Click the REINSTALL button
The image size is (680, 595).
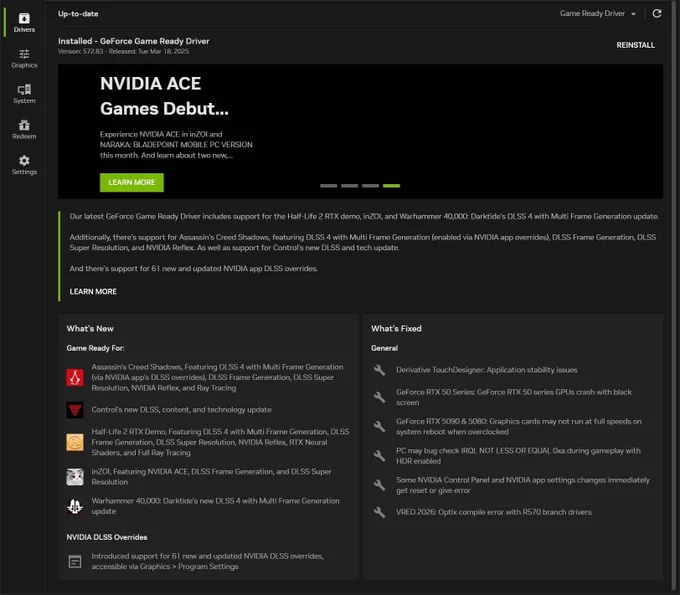[x=635, y=45]
